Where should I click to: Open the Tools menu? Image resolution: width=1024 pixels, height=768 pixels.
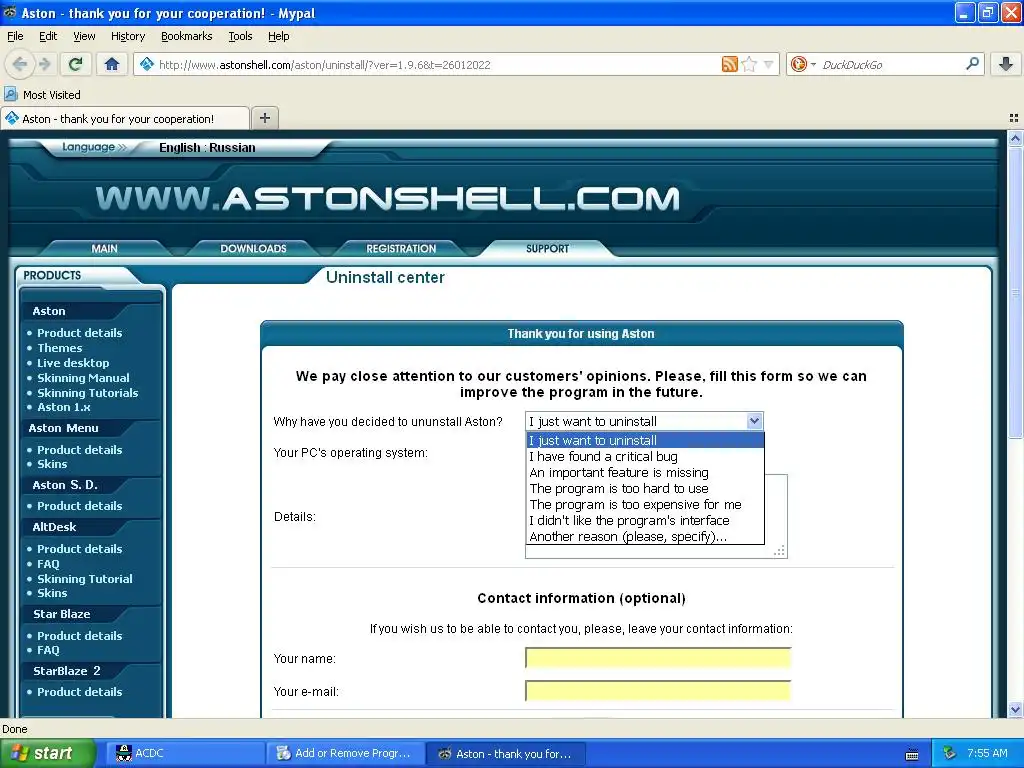[x=240, y=36]
